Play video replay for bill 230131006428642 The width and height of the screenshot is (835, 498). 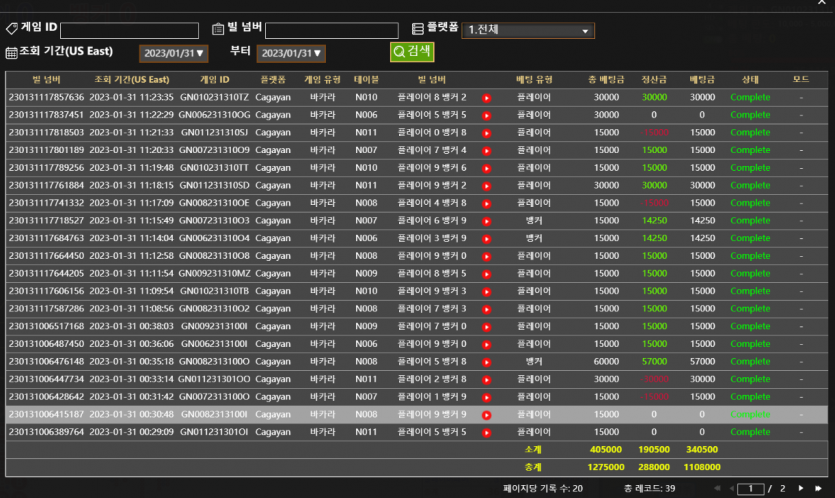tap(486, 397)
